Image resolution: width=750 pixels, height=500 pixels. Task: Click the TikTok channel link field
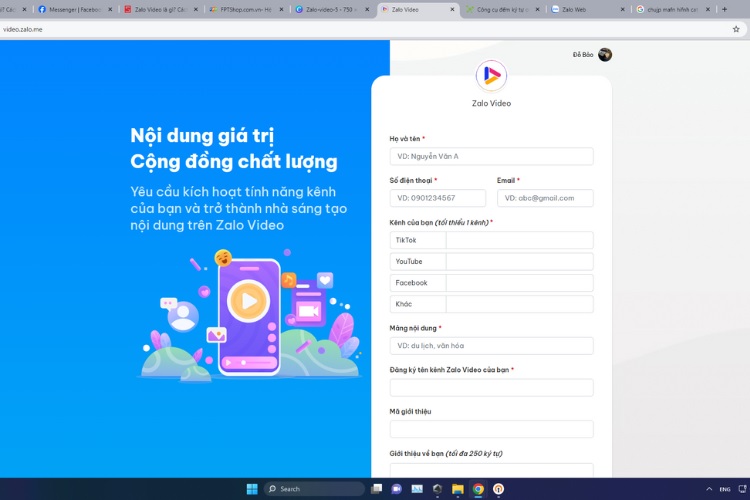(519, 240)
